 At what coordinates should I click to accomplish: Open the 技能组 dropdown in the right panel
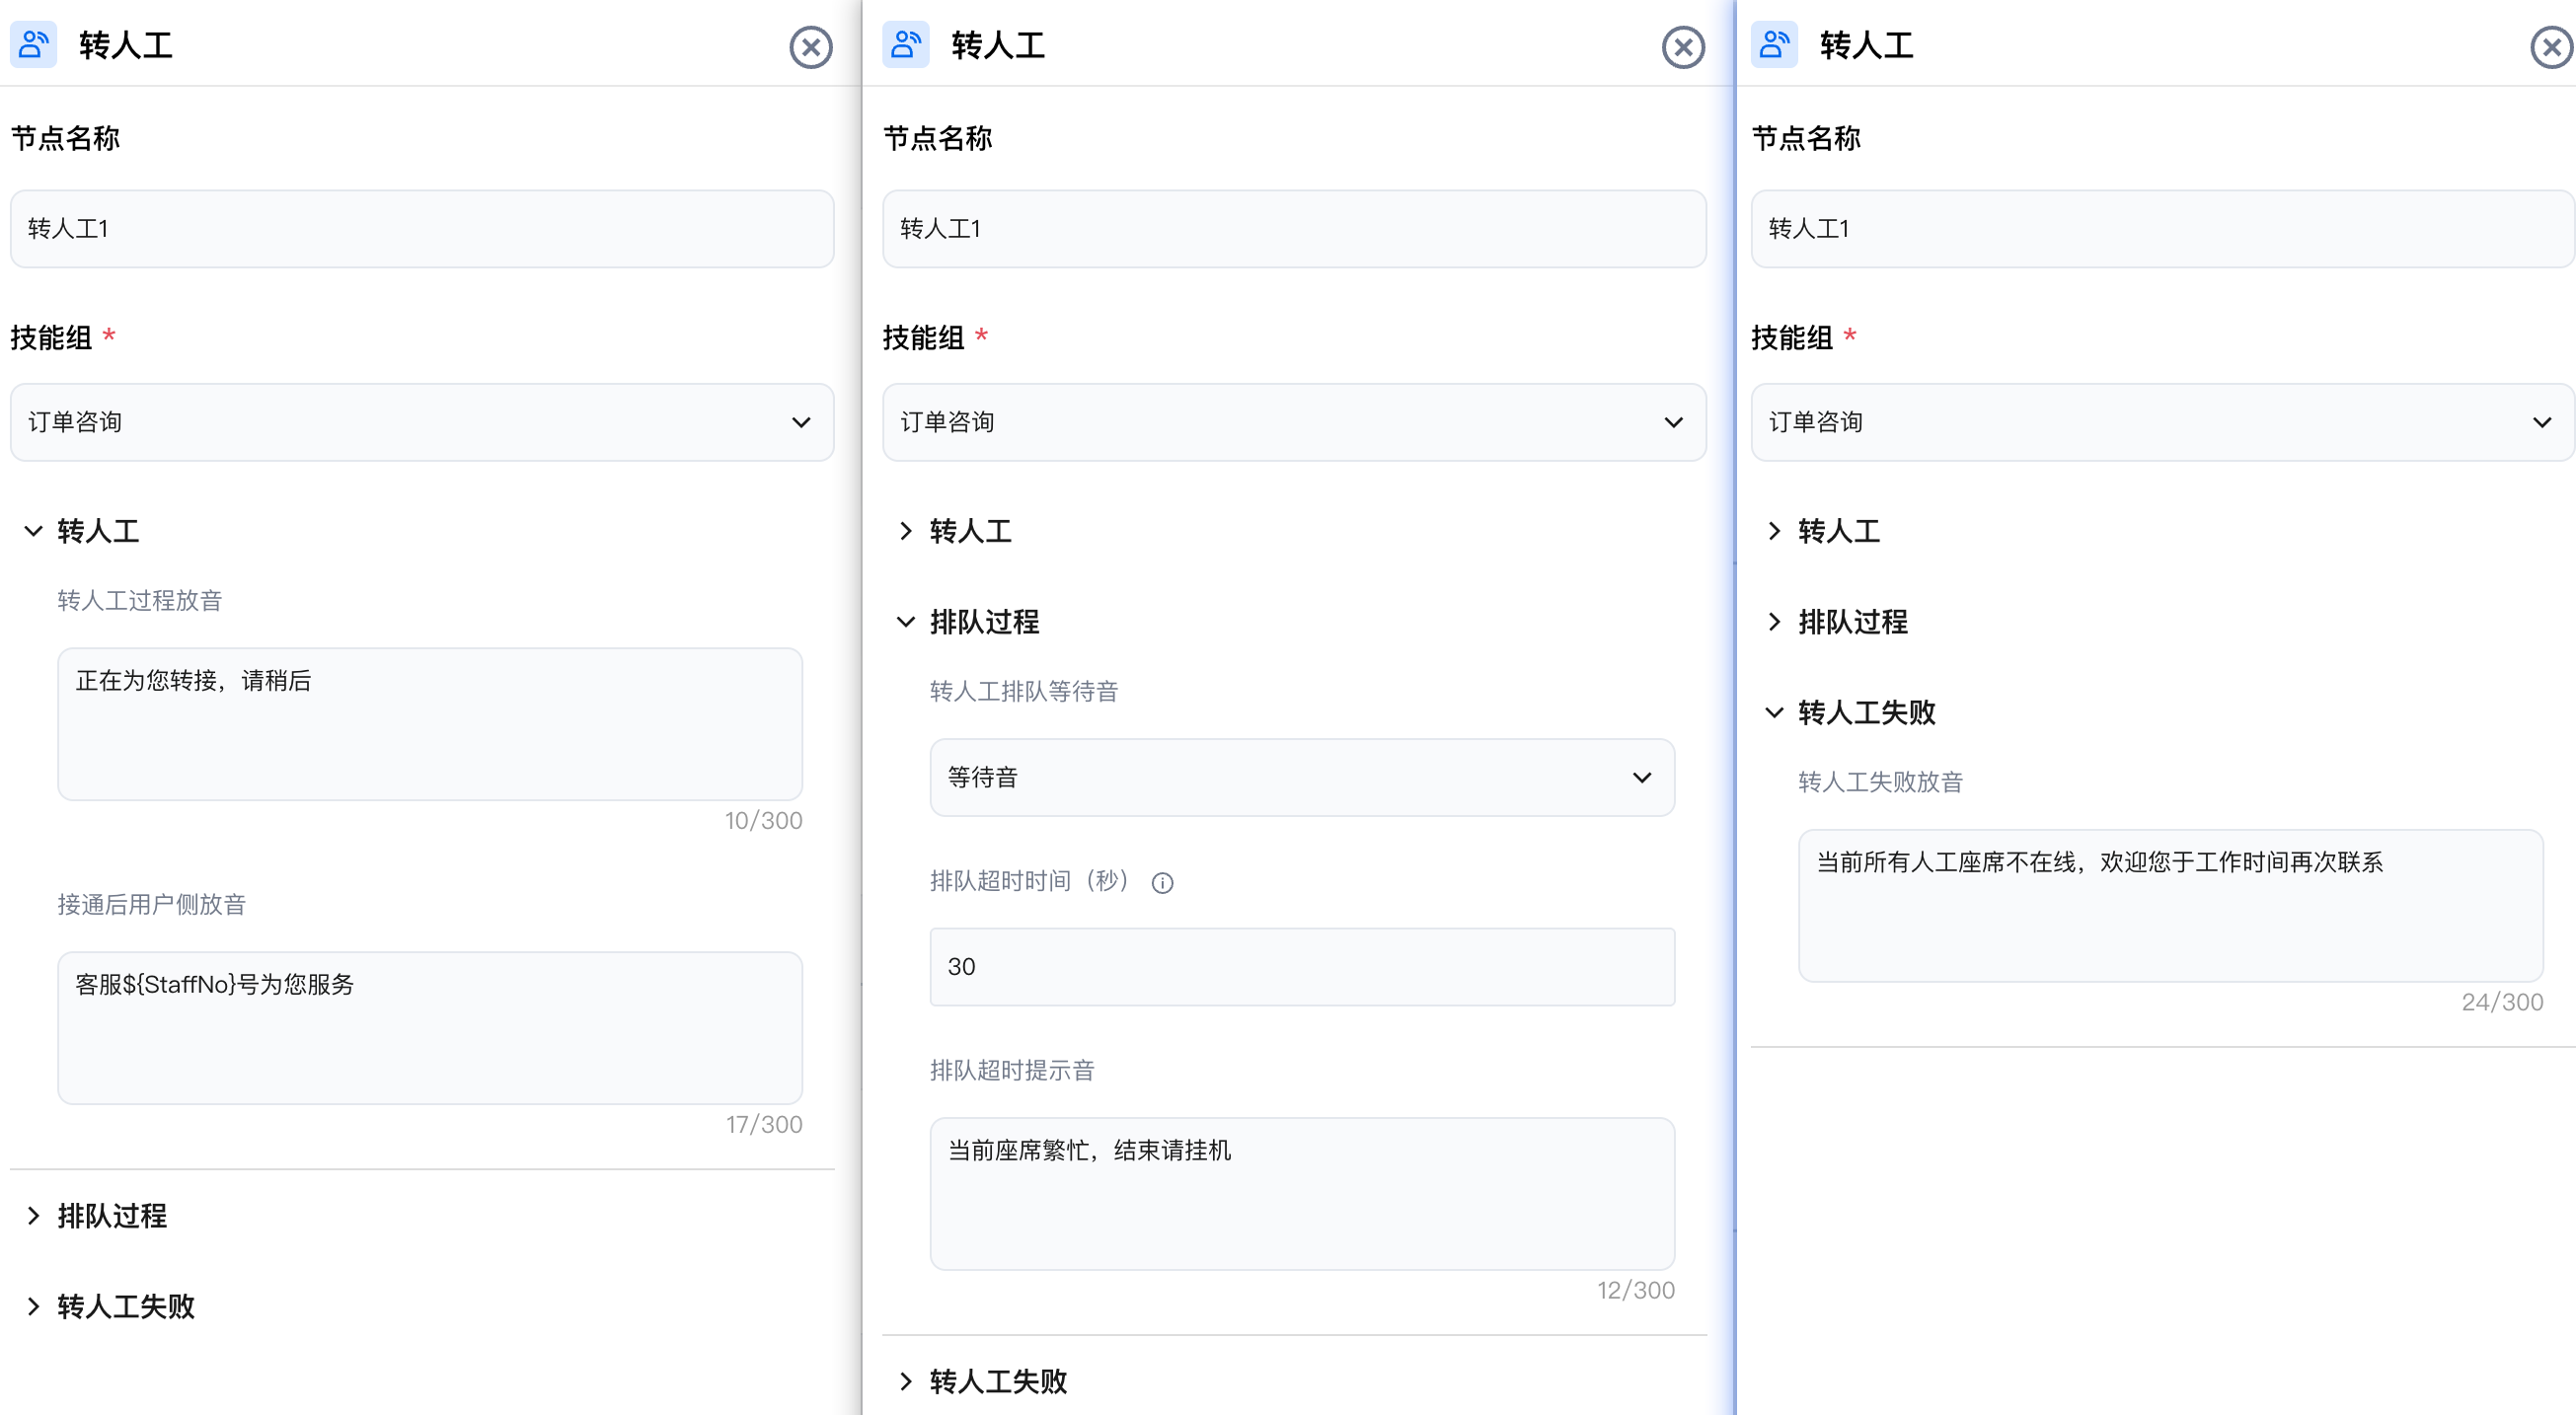(x=2163, y=422)
